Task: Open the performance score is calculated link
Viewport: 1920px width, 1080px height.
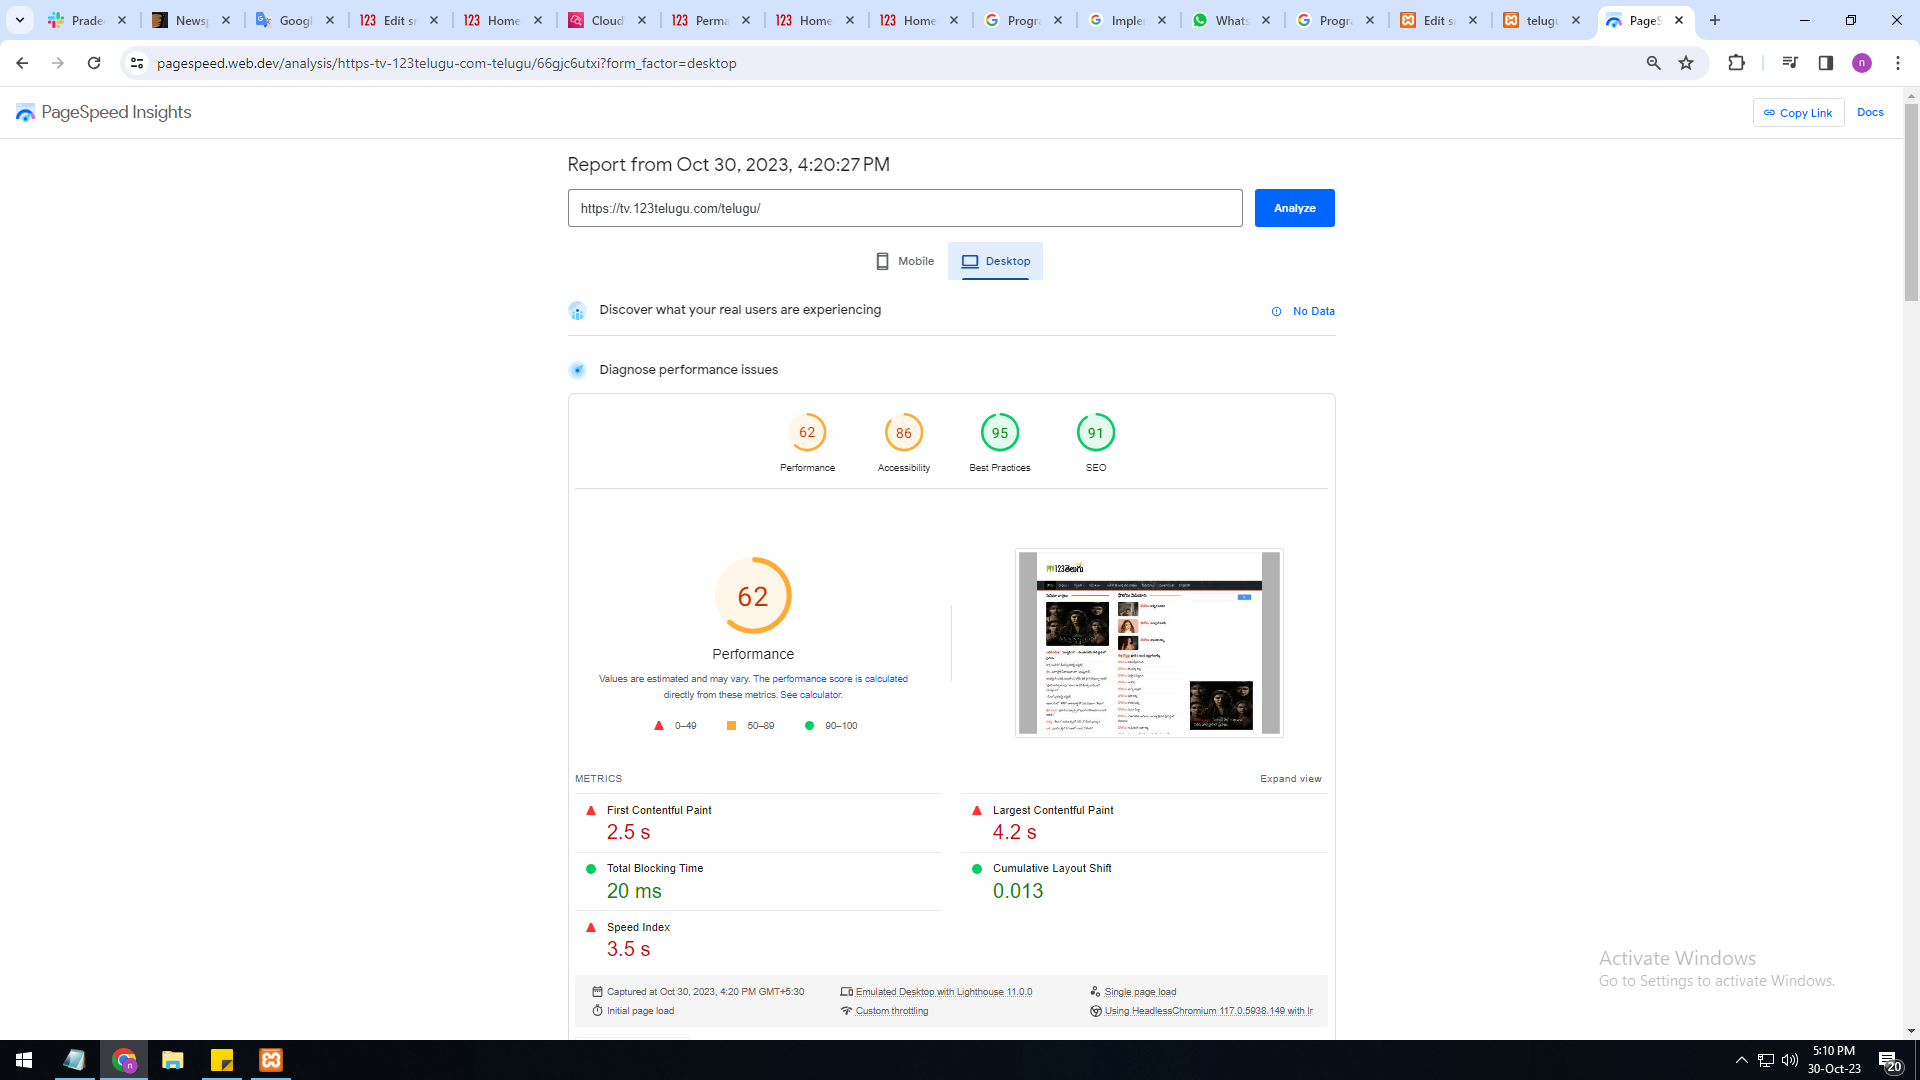Action: (840, 679)
